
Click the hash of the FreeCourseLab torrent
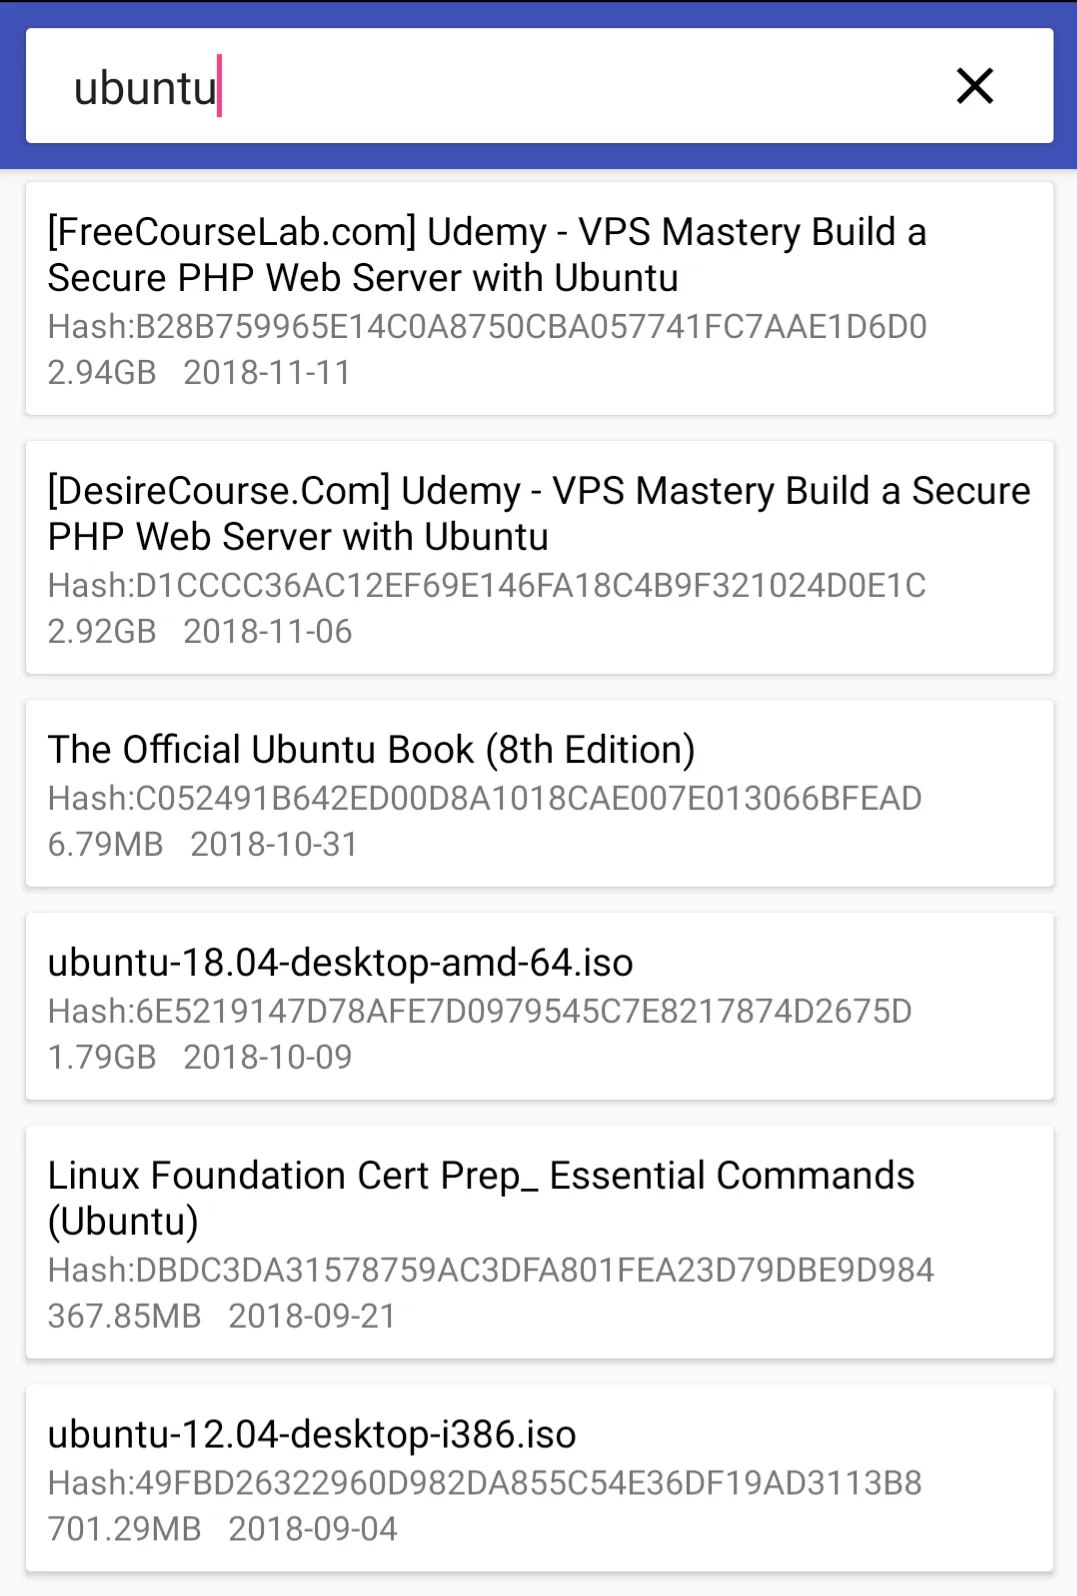point(486,326)
